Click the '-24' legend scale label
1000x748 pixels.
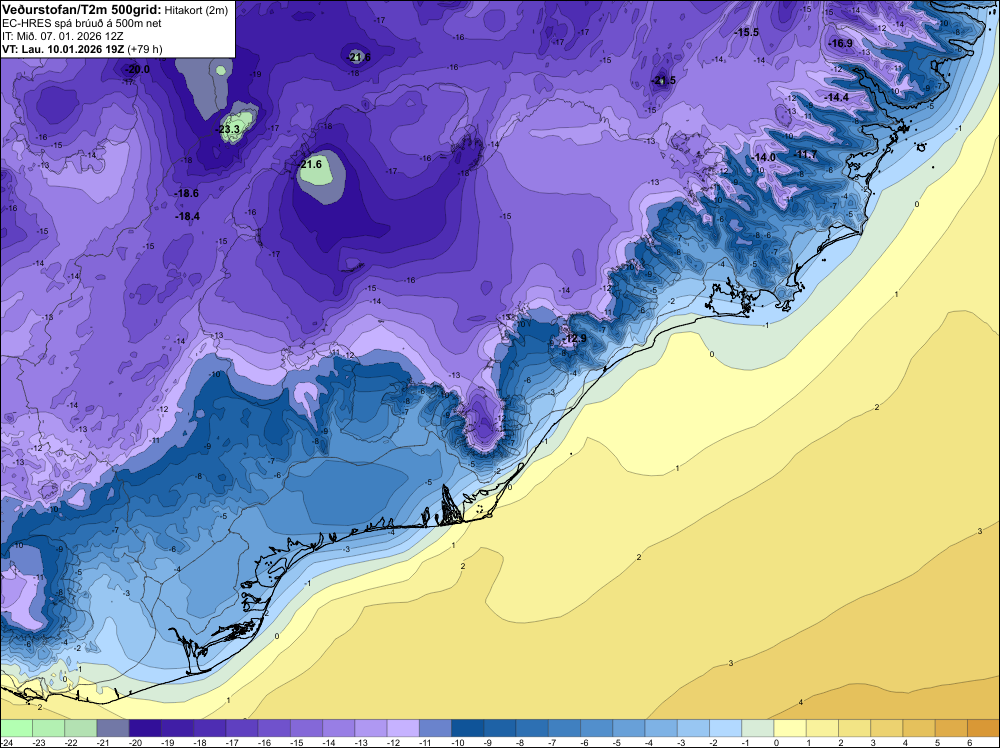click(x=6, y=742)
